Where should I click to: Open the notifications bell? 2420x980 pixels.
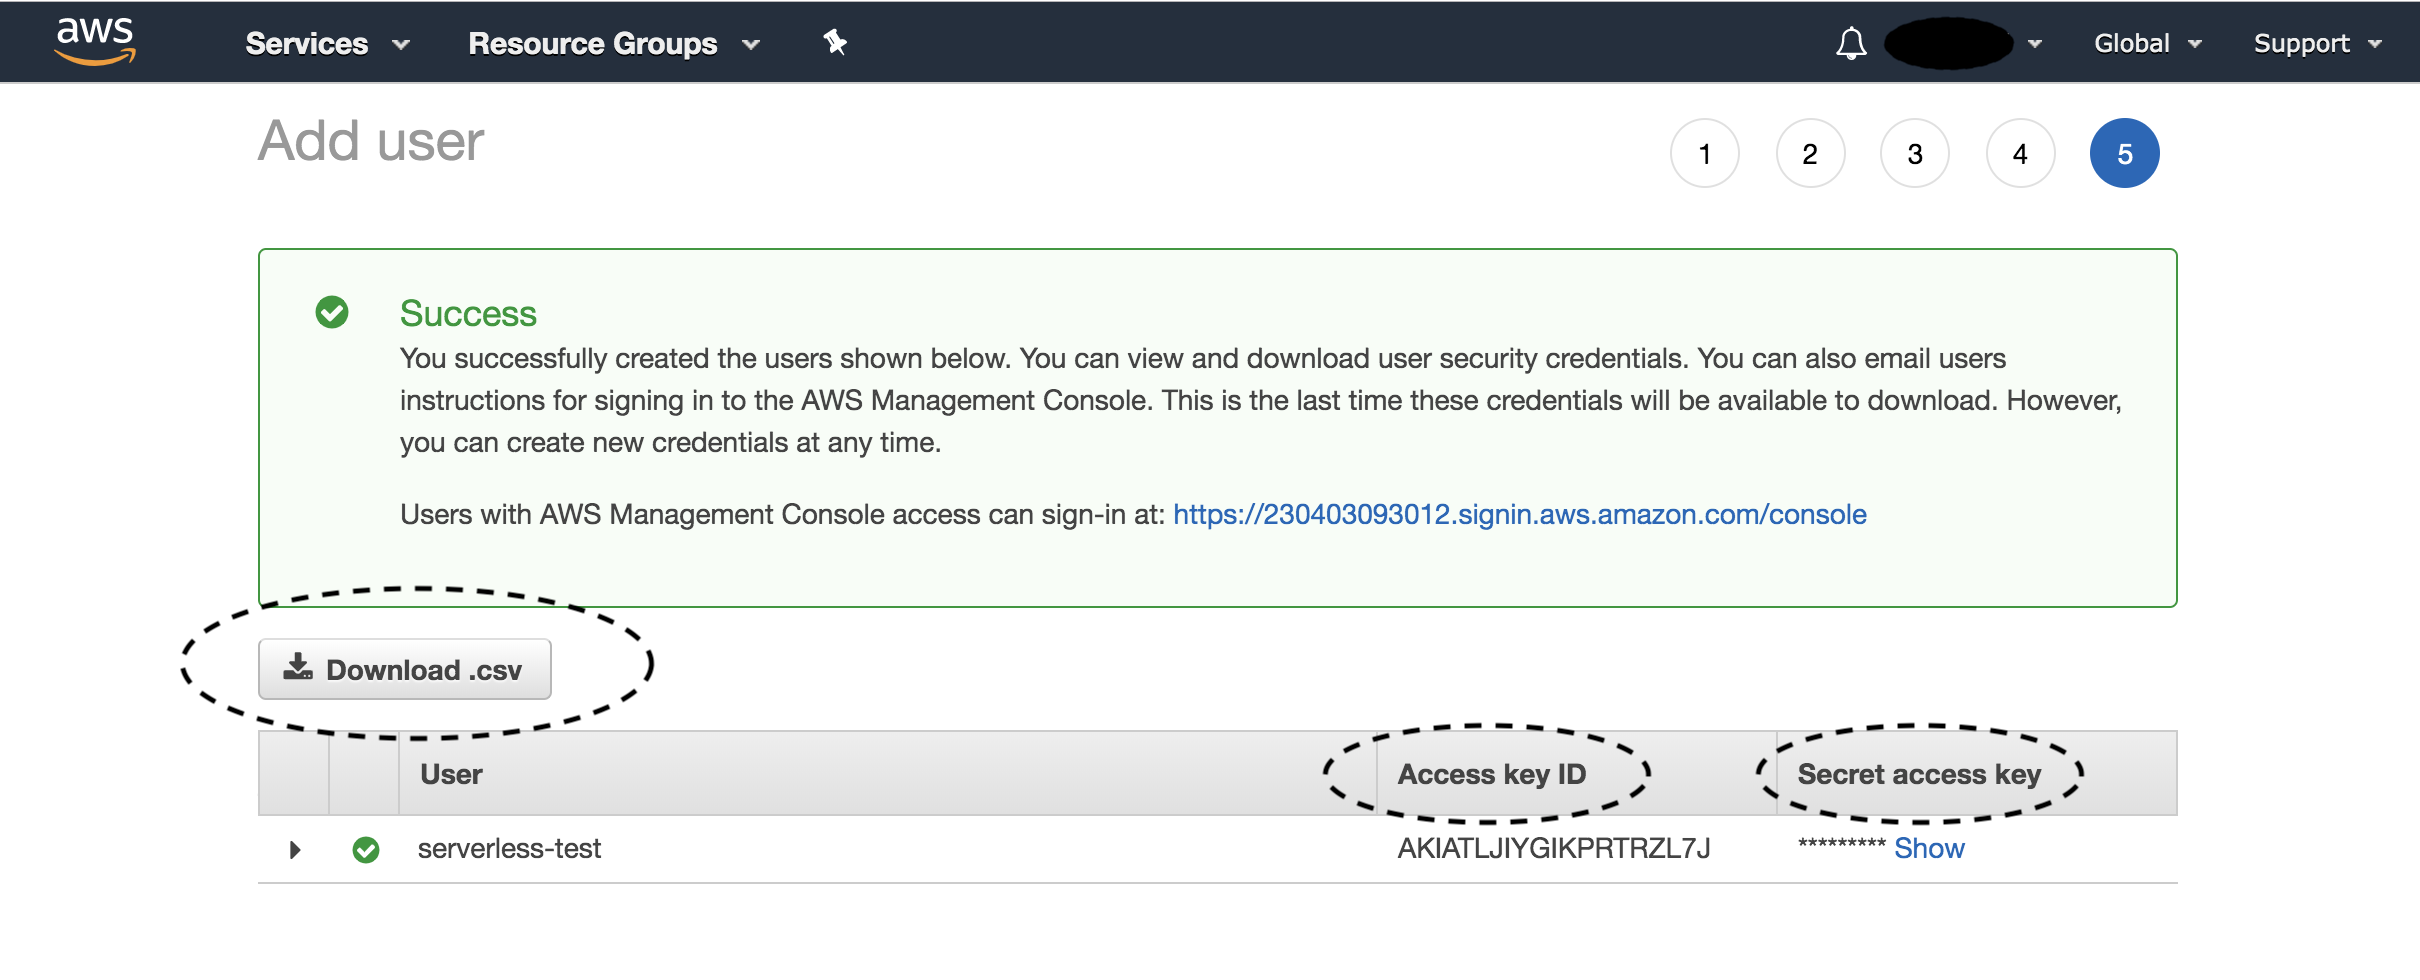(1851, 43)
